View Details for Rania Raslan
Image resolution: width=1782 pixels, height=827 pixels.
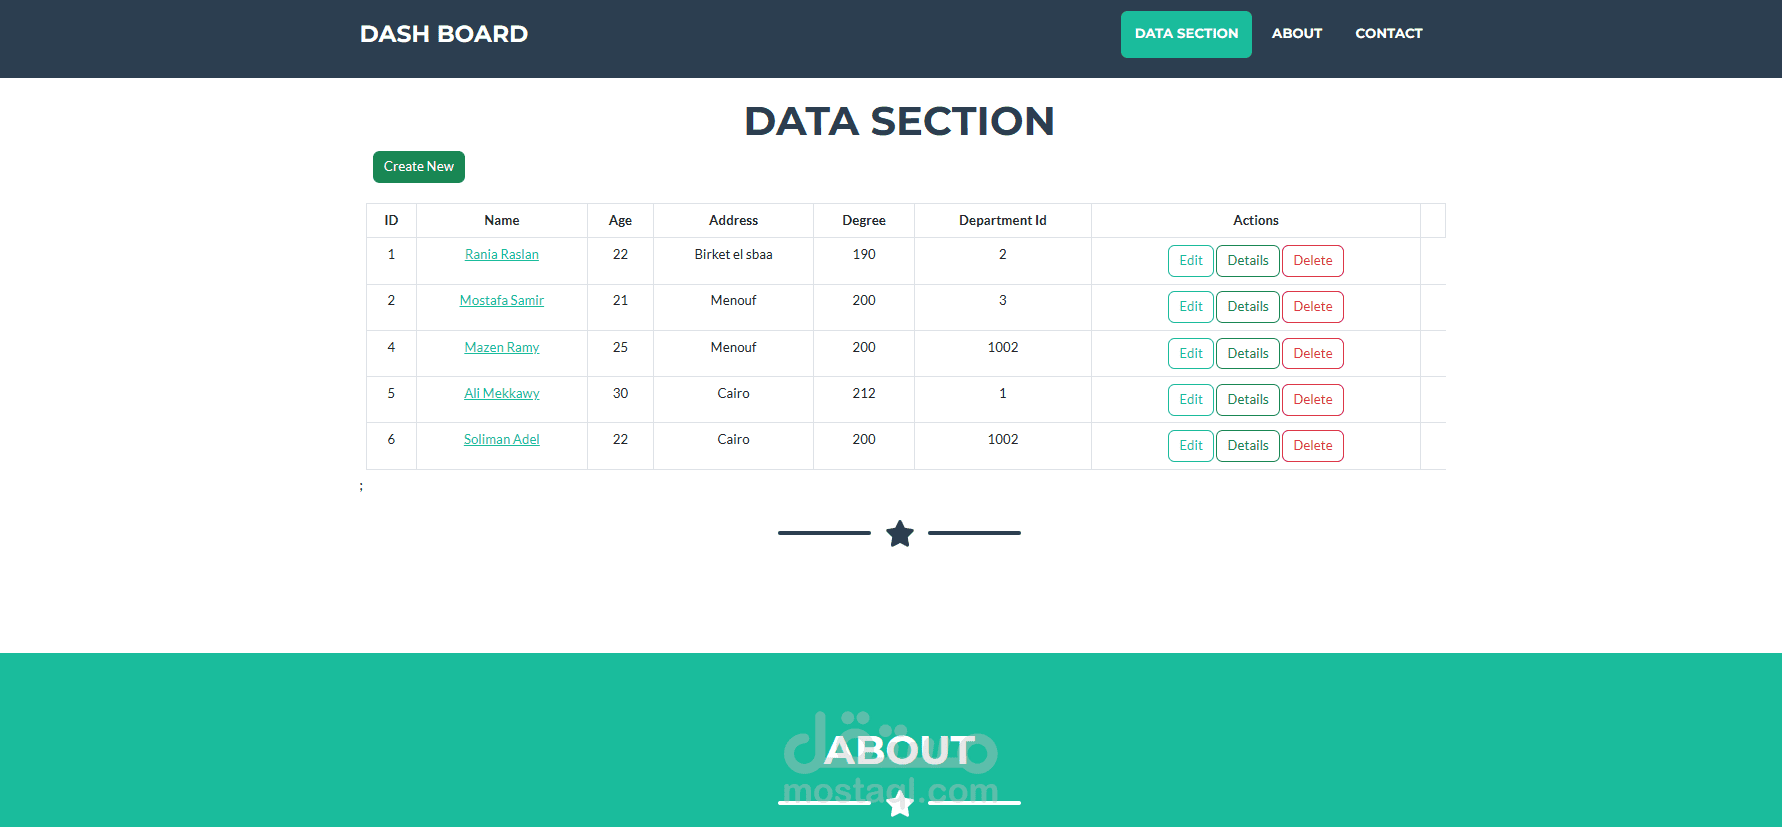[x=1248, y=261]
